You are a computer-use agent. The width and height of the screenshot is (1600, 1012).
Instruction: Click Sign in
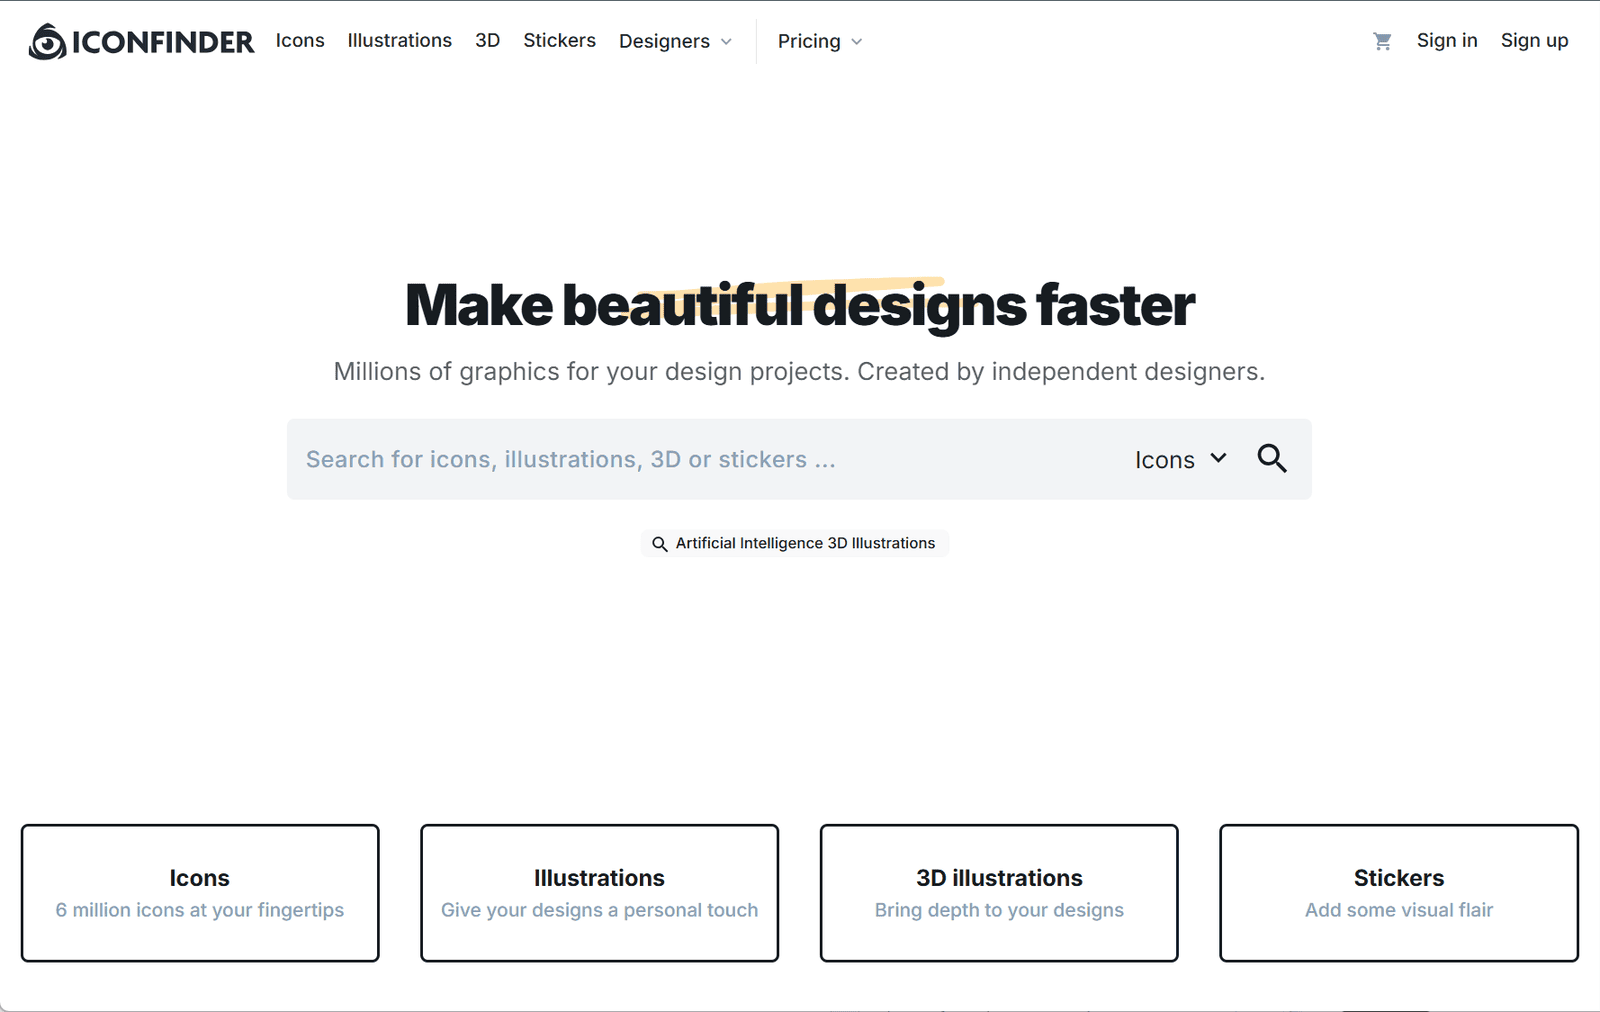[x=1446, y=41]
